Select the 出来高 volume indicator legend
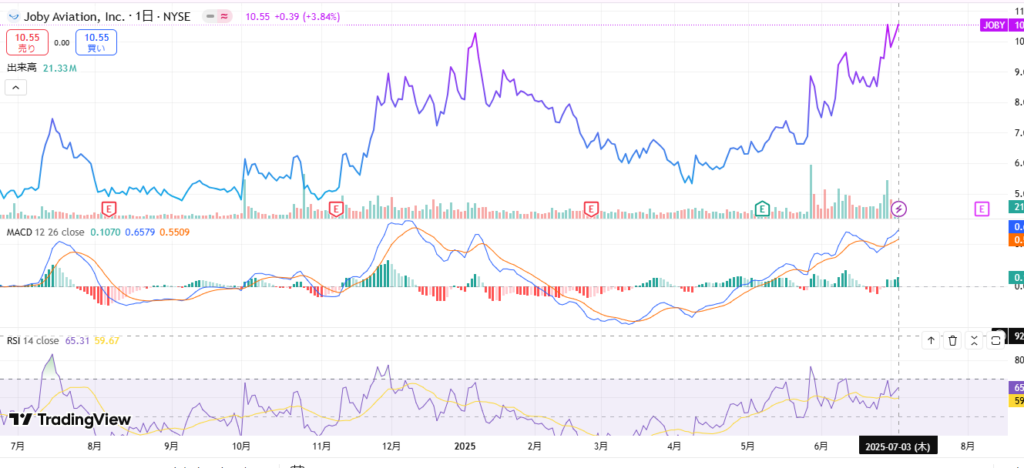Screen dimensions: 1024x468 coord(22,68)
